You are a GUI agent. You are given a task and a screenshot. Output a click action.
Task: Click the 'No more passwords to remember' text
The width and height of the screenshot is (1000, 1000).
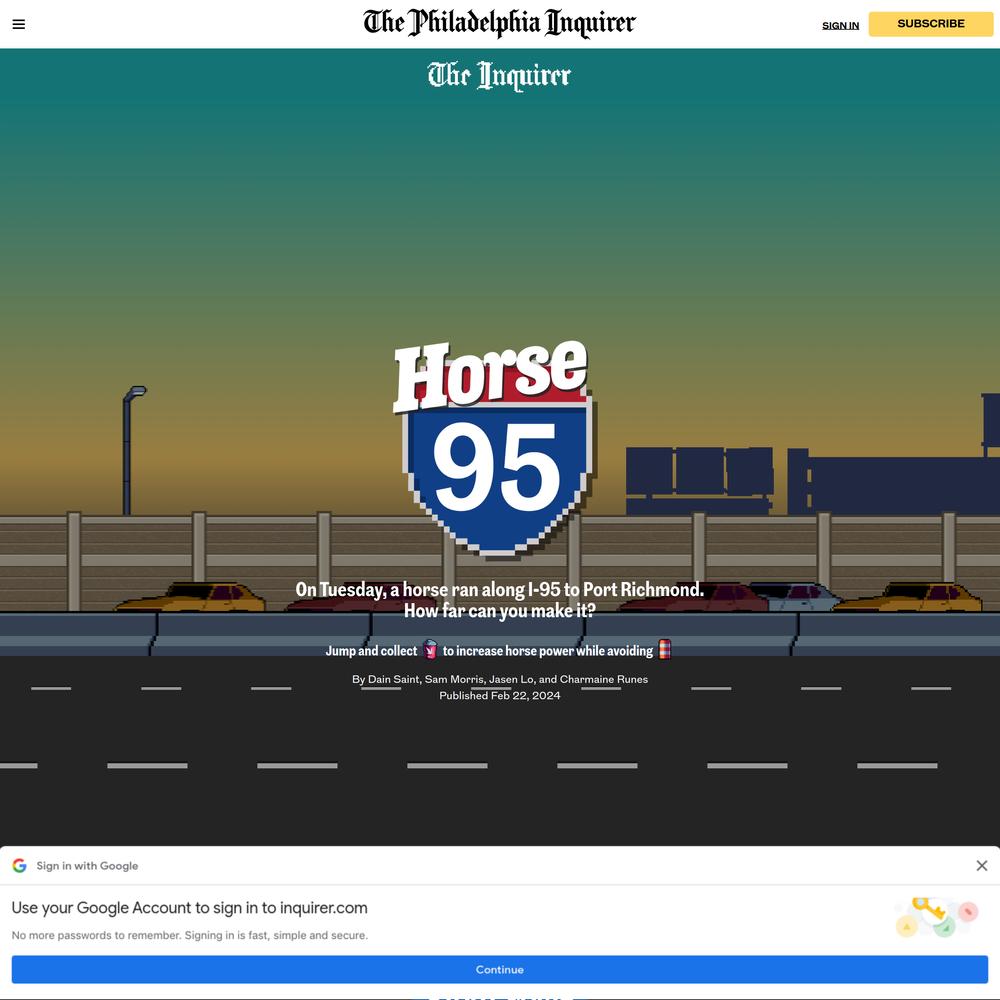click(x=189, y=935)
